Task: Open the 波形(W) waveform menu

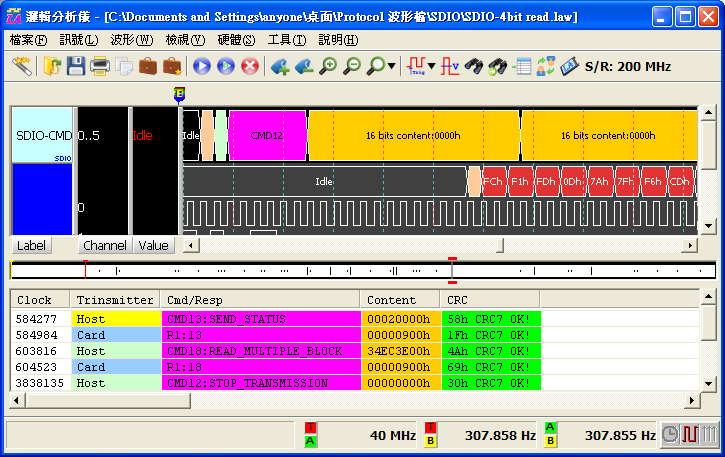Action: click(132, 40)
